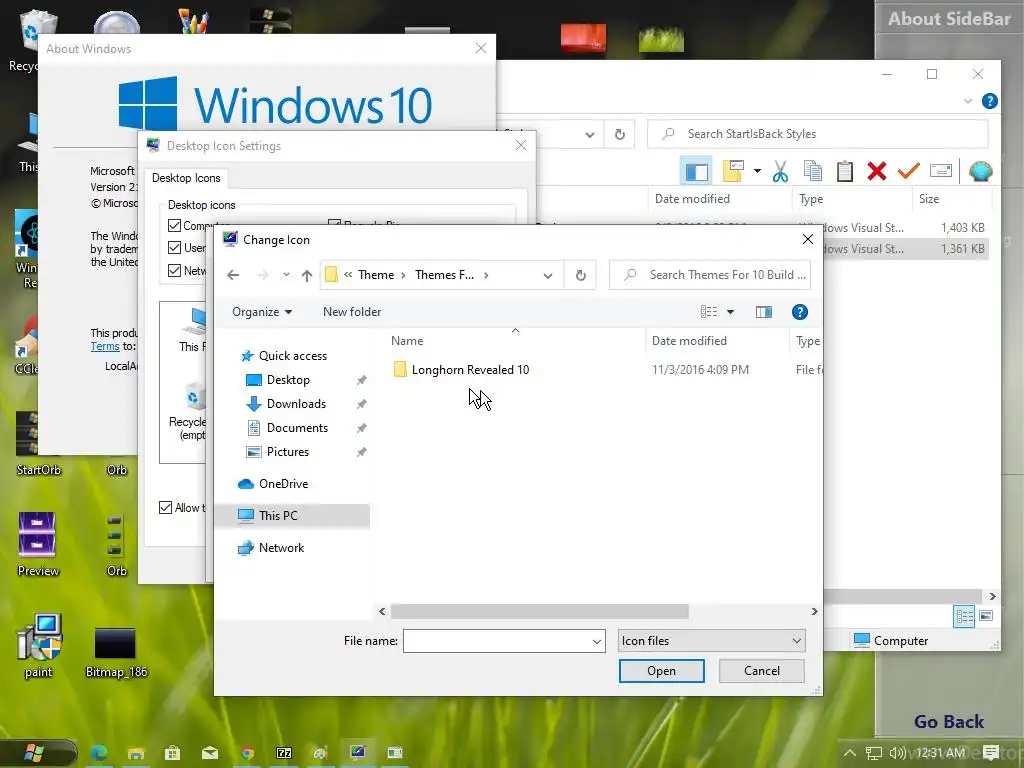Sort by the Name column header
Screen dimensions: 1024x768
407,341
